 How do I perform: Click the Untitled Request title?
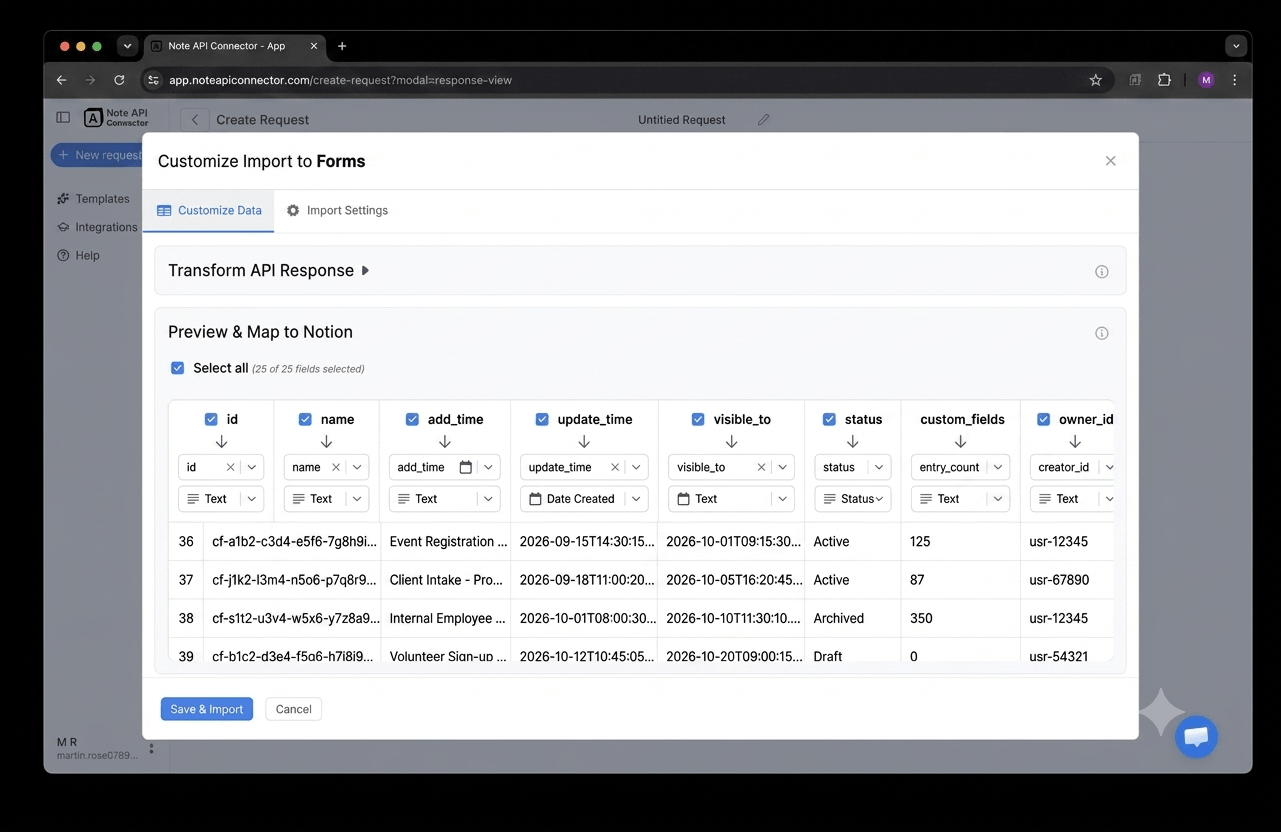[x=682, y=120]
